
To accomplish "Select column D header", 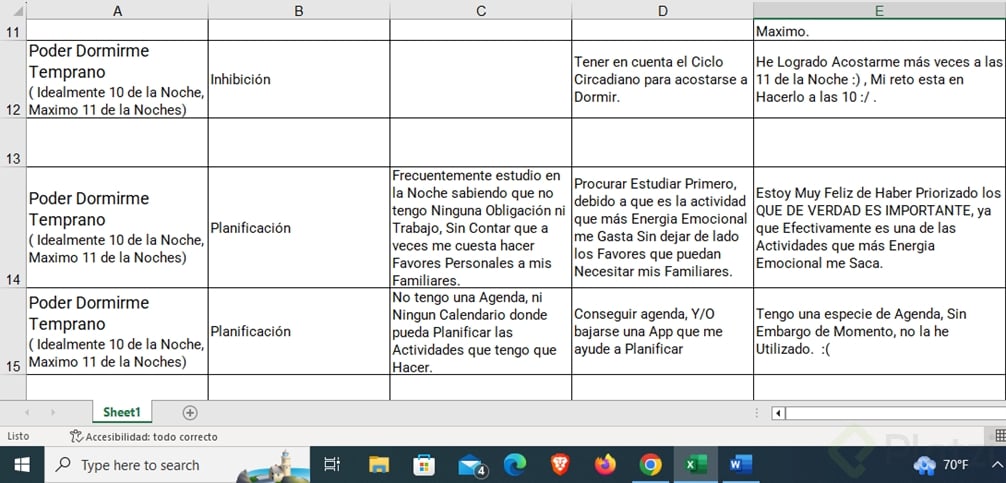I will [x=663, y=10].
